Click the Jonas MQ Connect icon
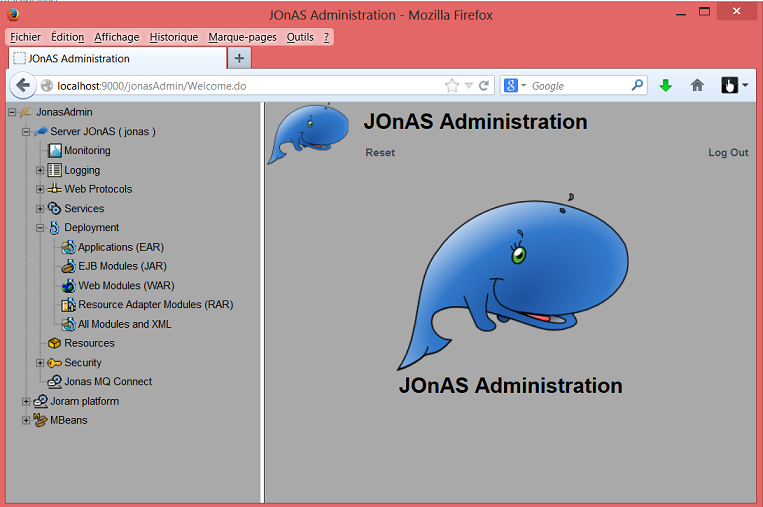Screen dimensions: 763x507 [55, 382]
